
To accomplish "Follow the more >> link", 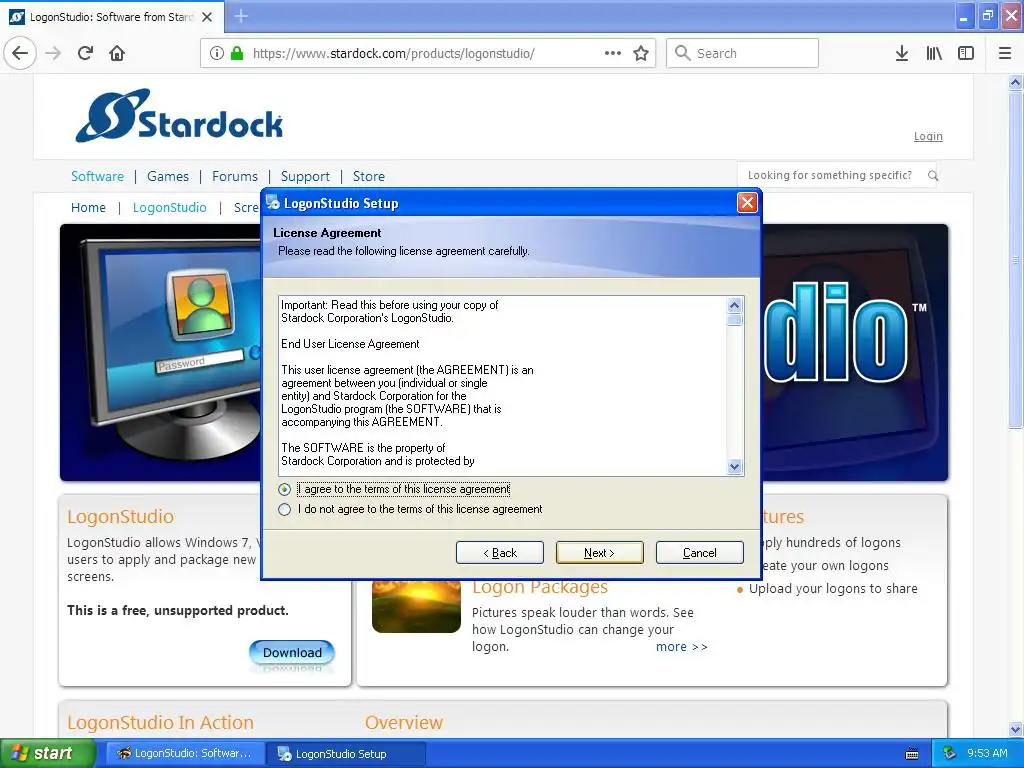I will click(682, 647).
